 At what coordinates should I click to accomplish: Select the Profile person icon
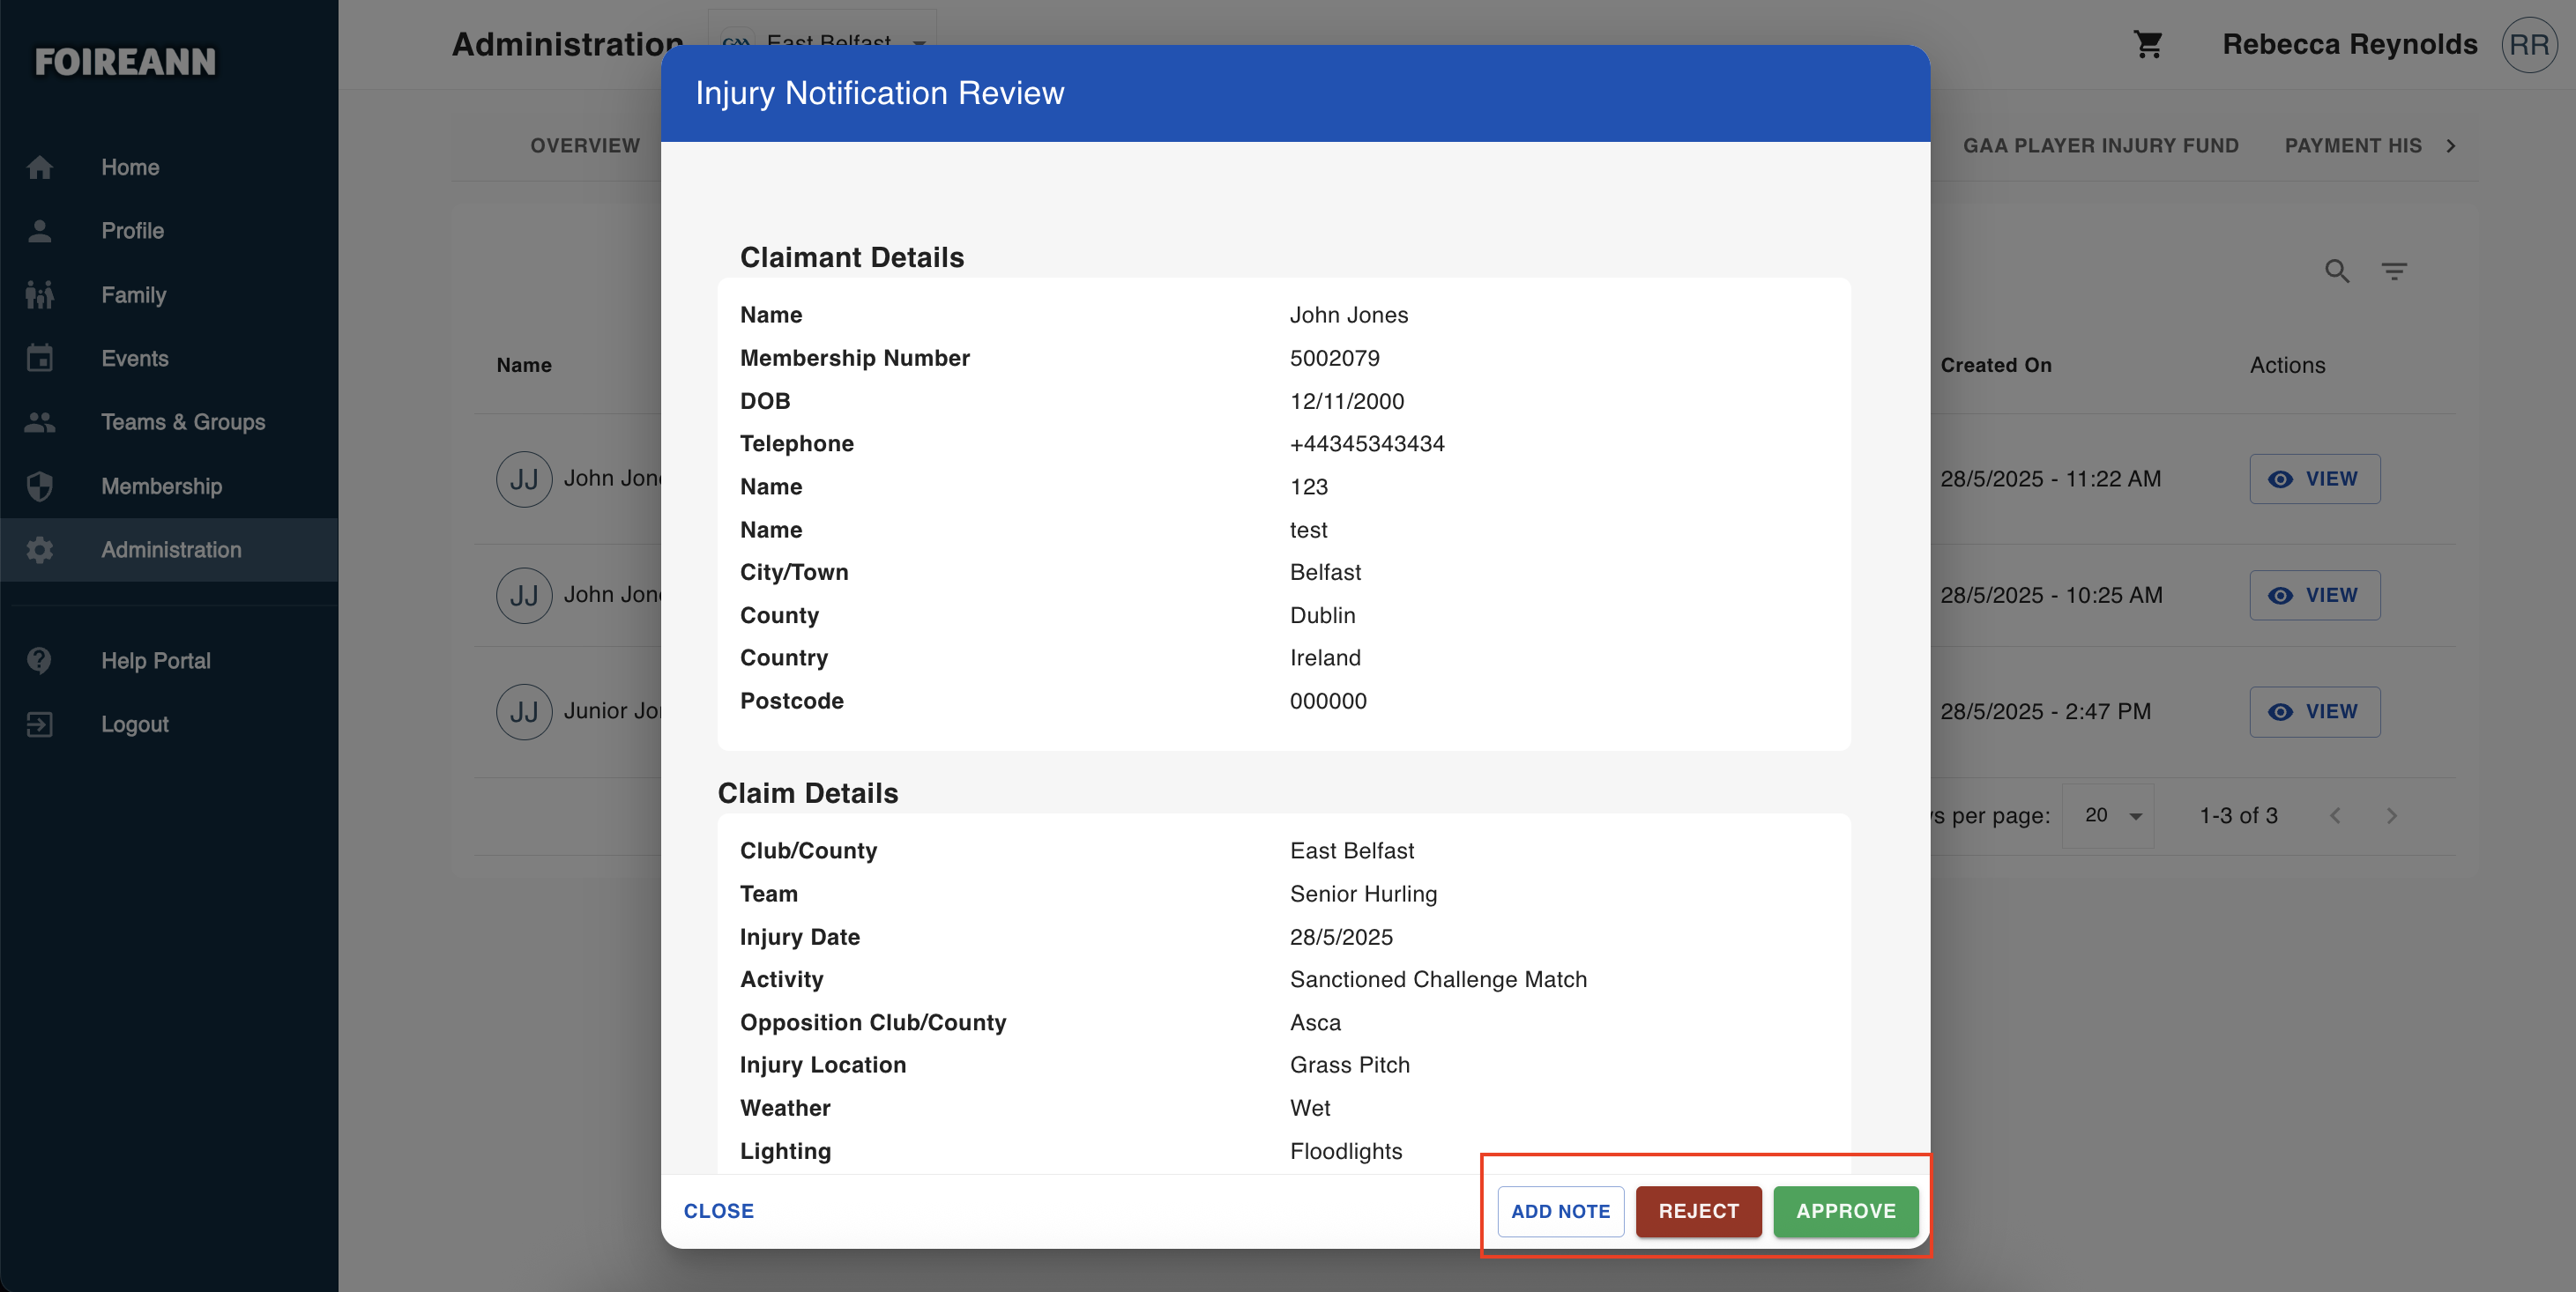(x=40, y=231)
